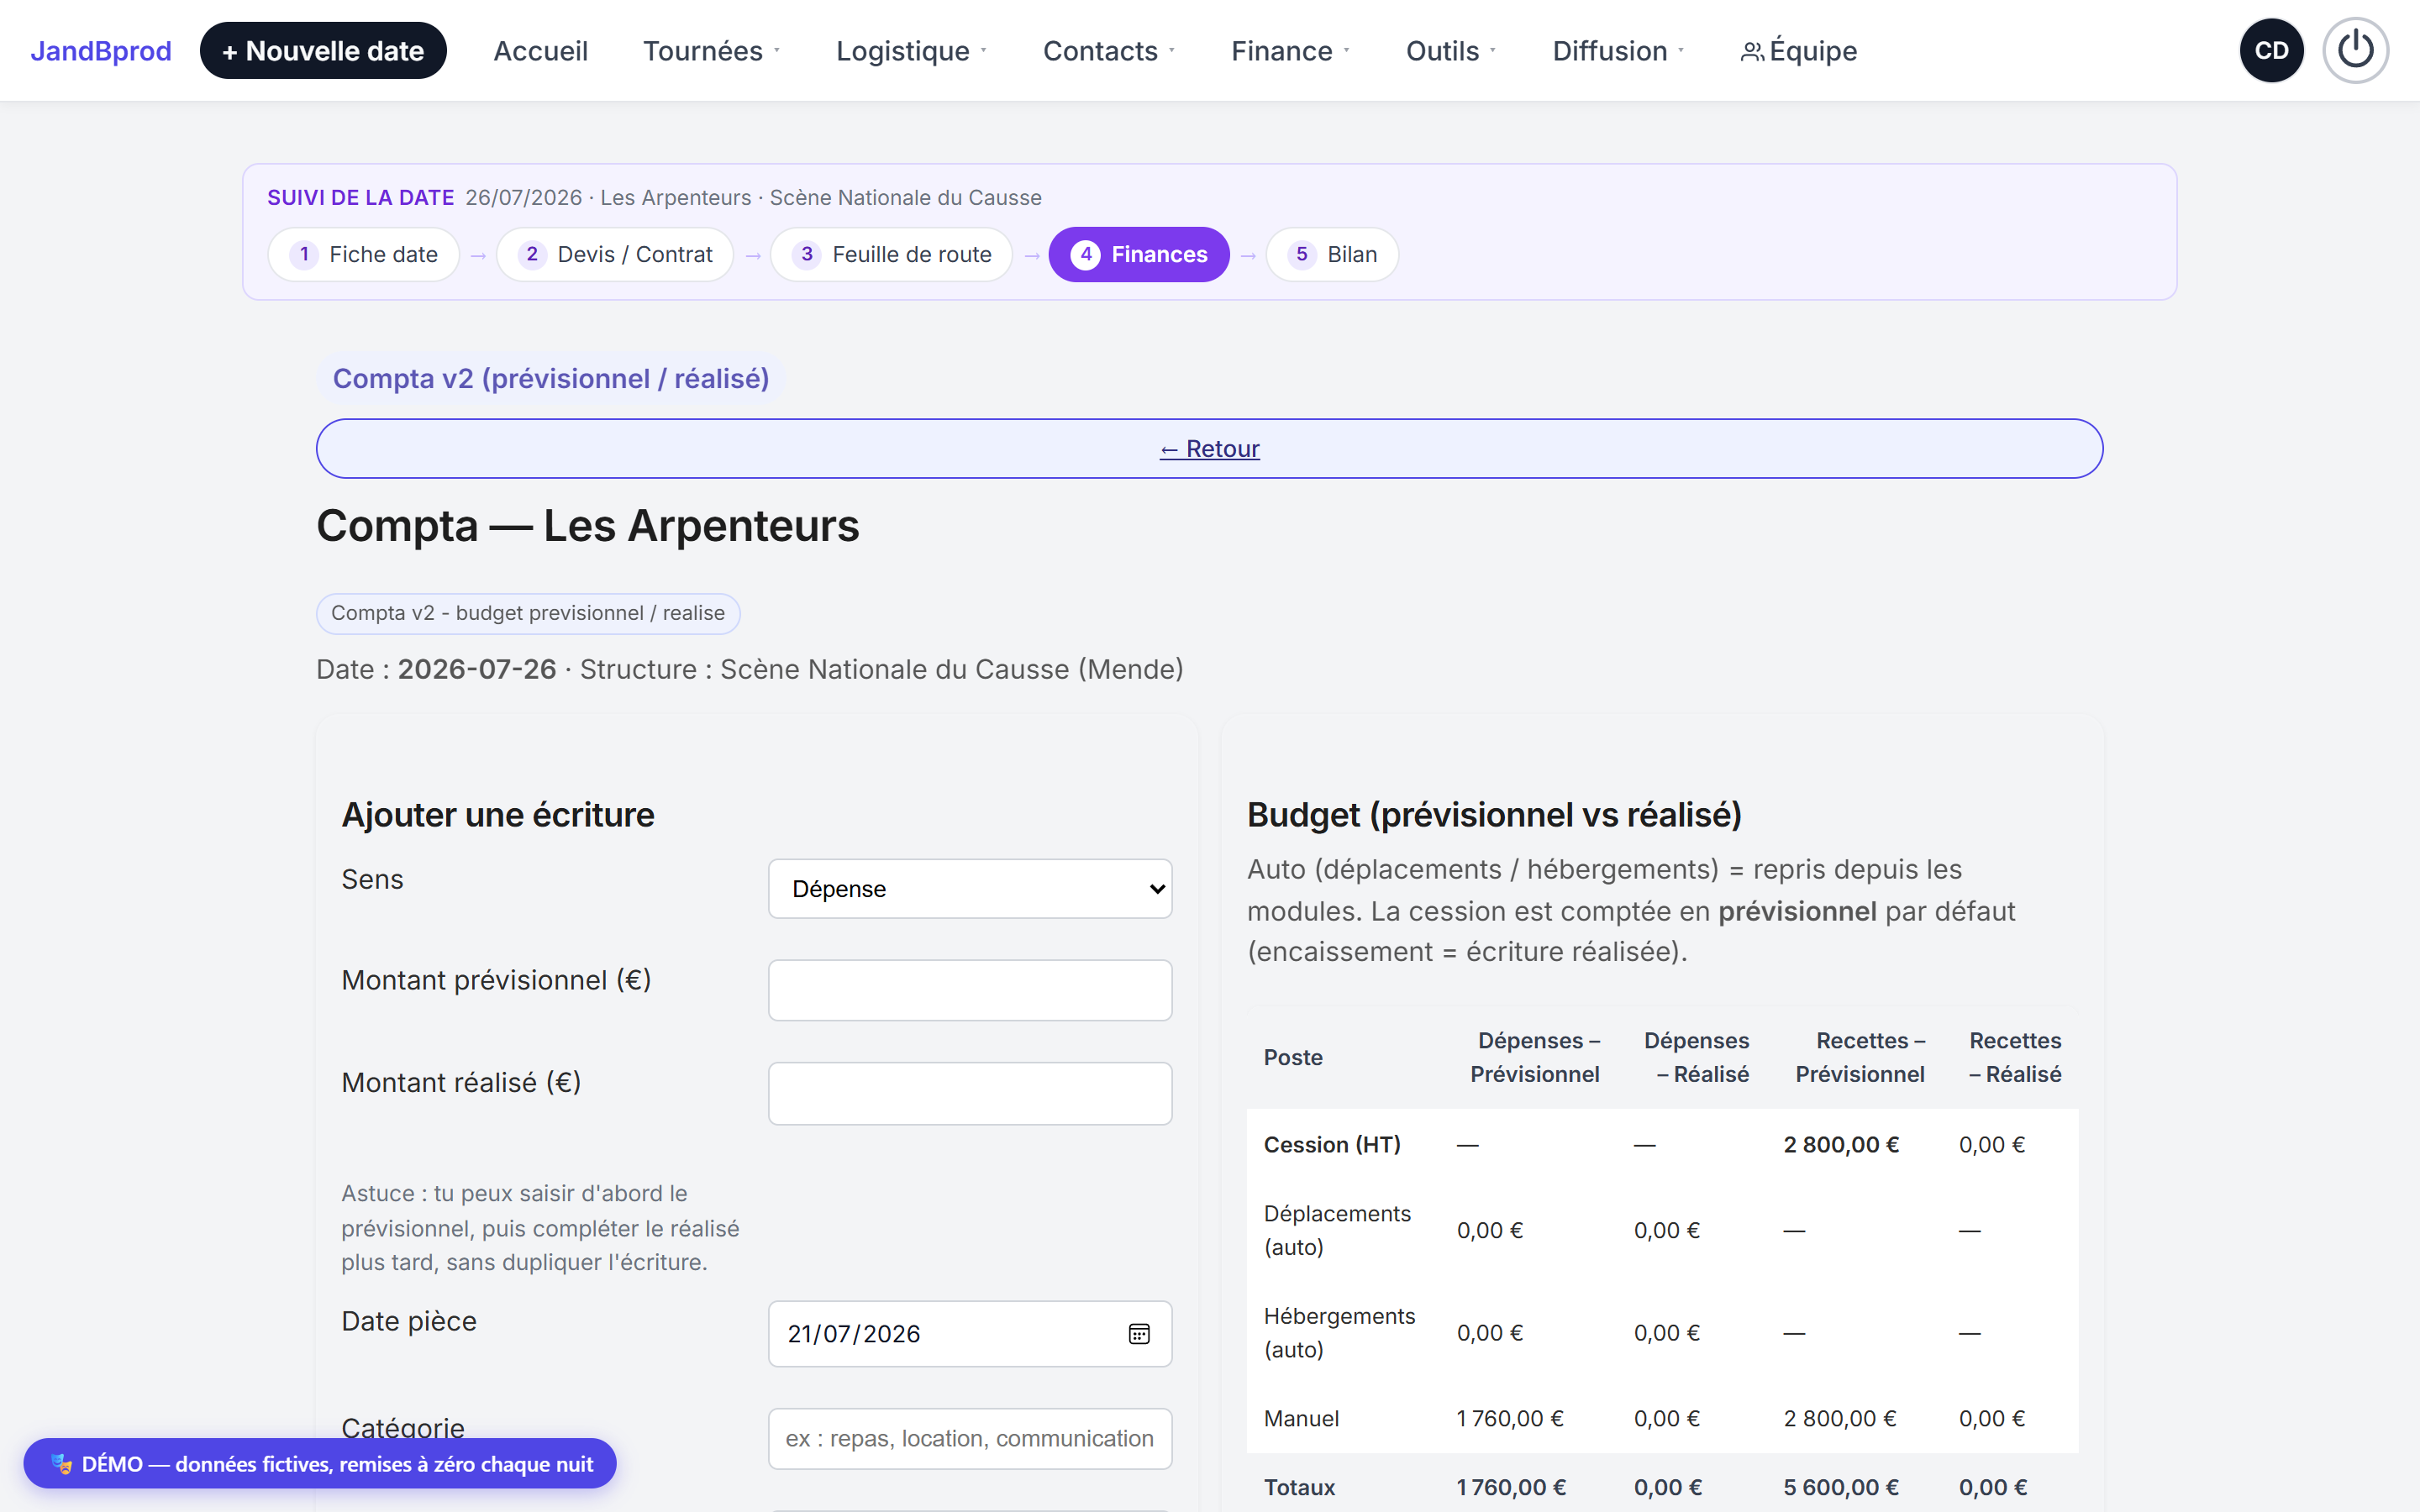Viewport: 2420px width, 1512px height.
Task: Open the Devis / Contrat step
Action: pyautogui.click(x=615, y=254)
